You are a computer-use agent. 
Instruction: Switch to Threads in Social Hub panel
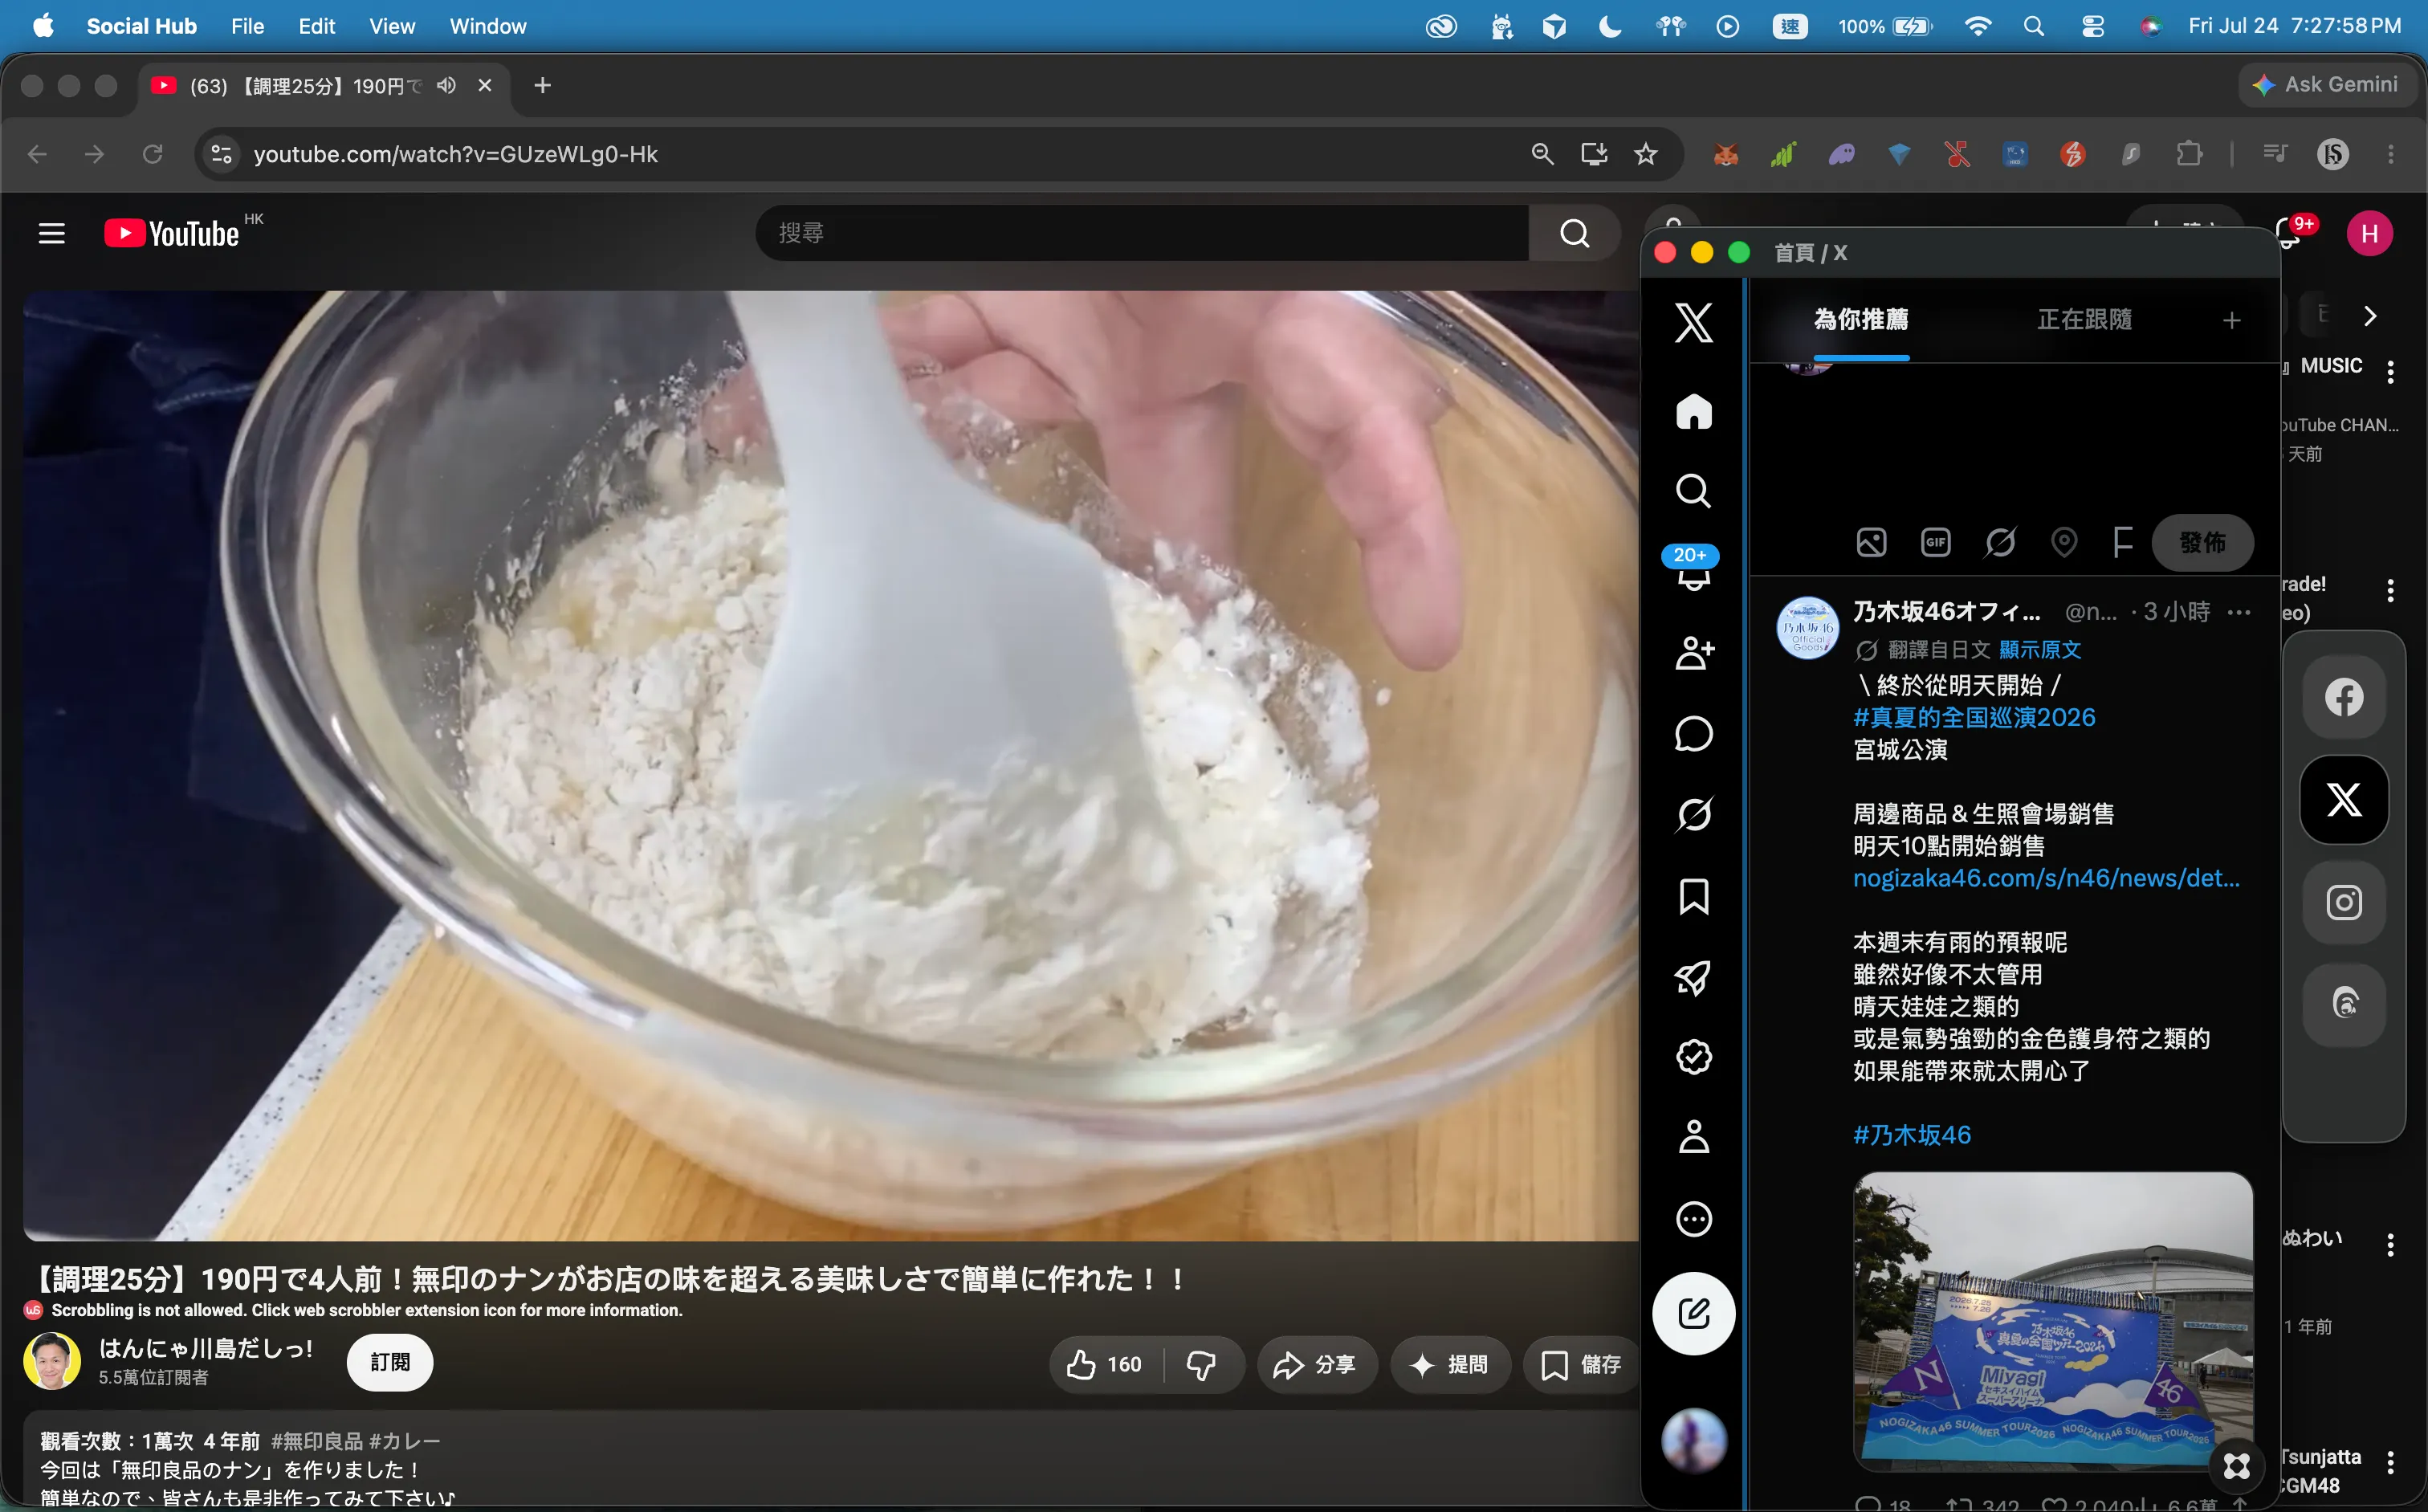click(2343, 1004)
